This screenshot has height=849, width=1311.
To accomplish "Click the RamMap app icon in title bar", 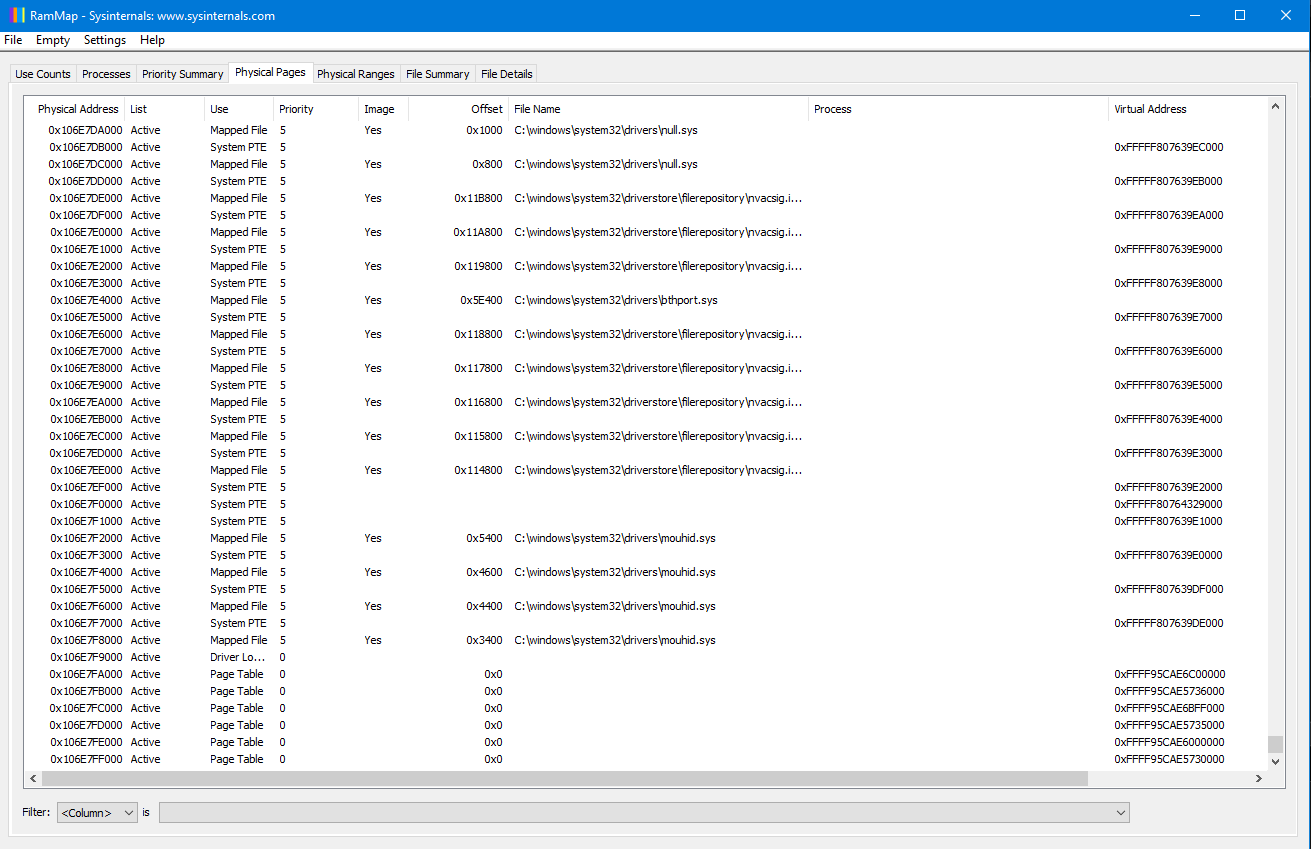I will pos(17,15).
